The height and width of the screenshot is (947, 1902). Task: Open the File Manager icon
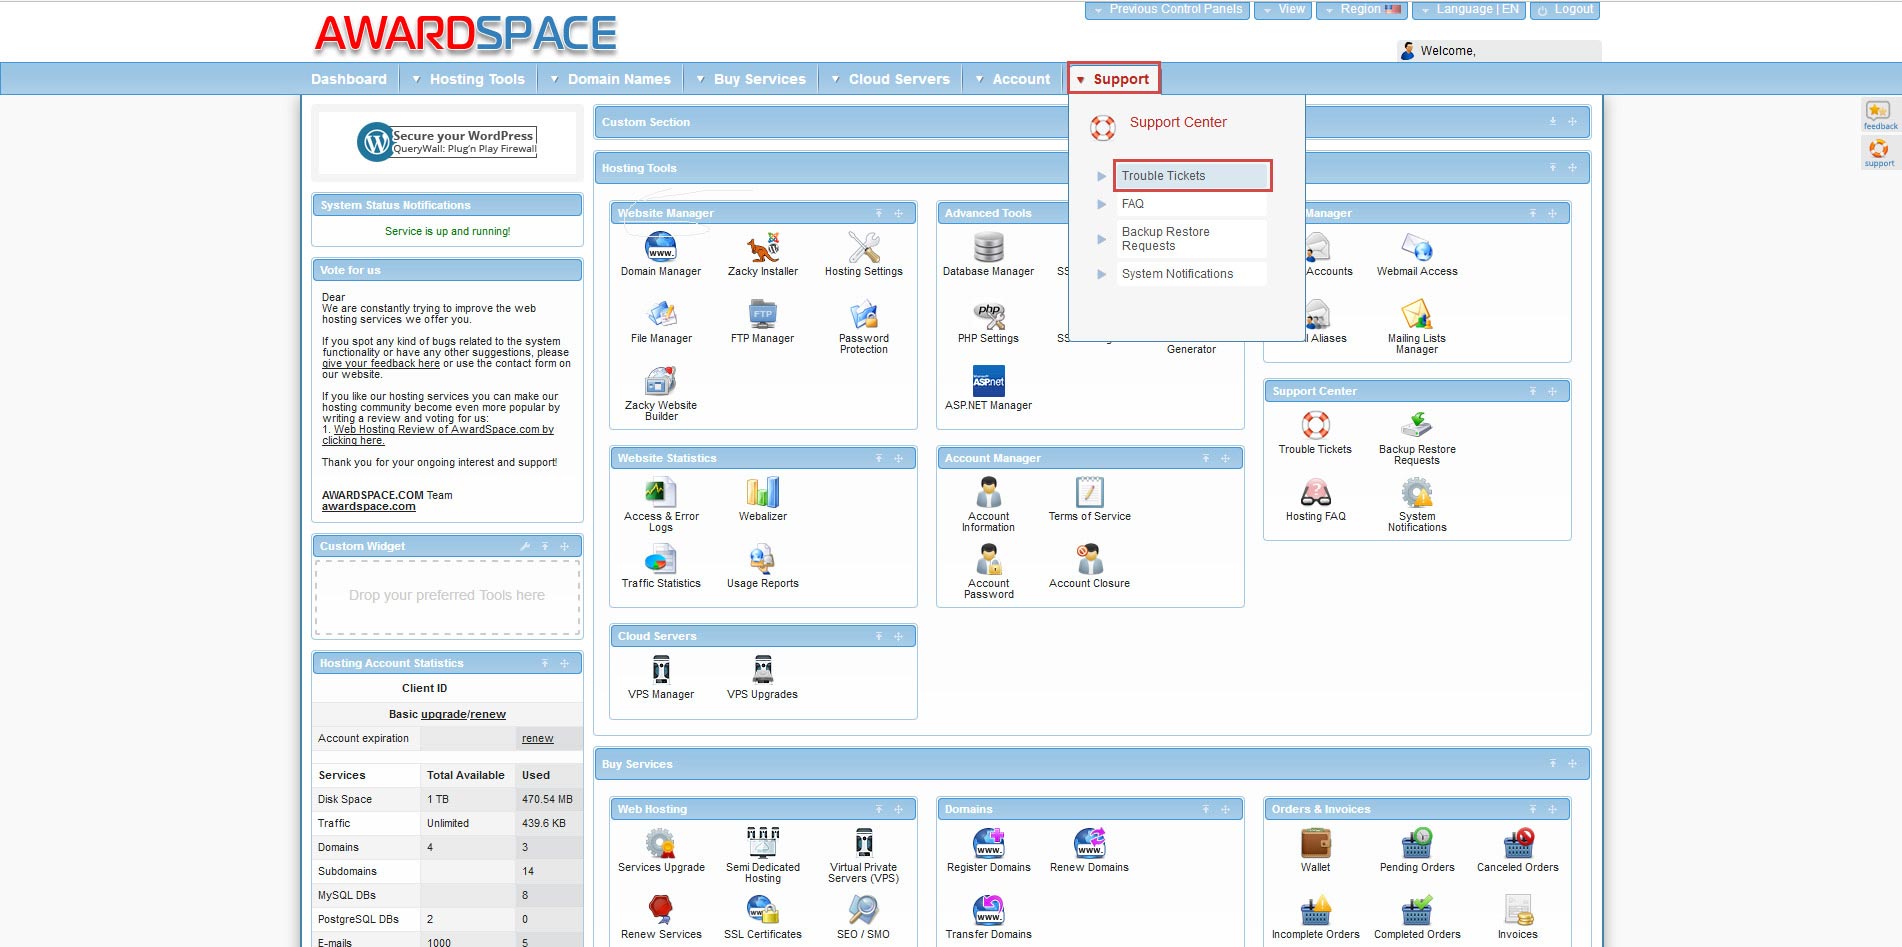[x=660, y=315]
